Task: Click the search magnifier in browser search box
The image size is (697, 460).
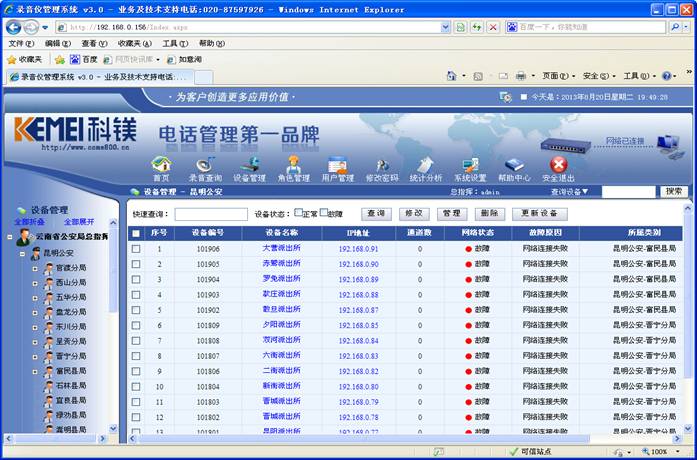Action: click(x=675, y=27)
